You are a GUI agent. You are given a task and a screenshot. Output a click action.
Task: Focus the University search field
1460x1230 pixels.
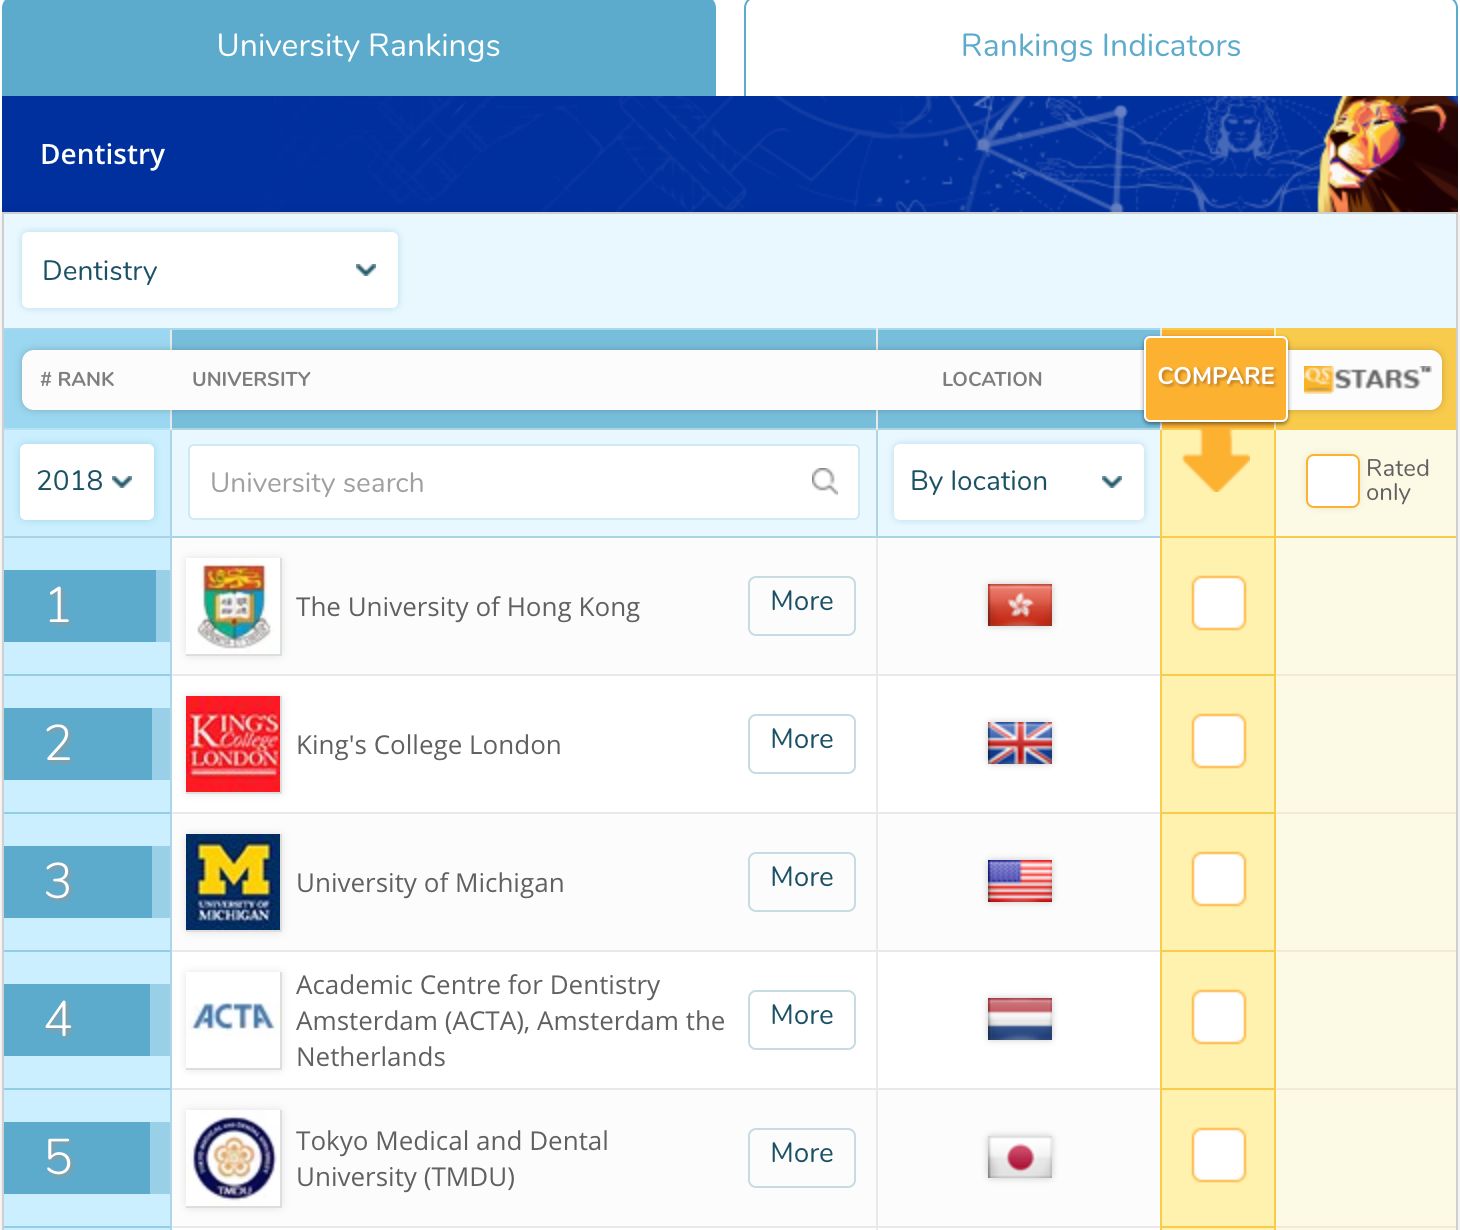coord(524,482)
